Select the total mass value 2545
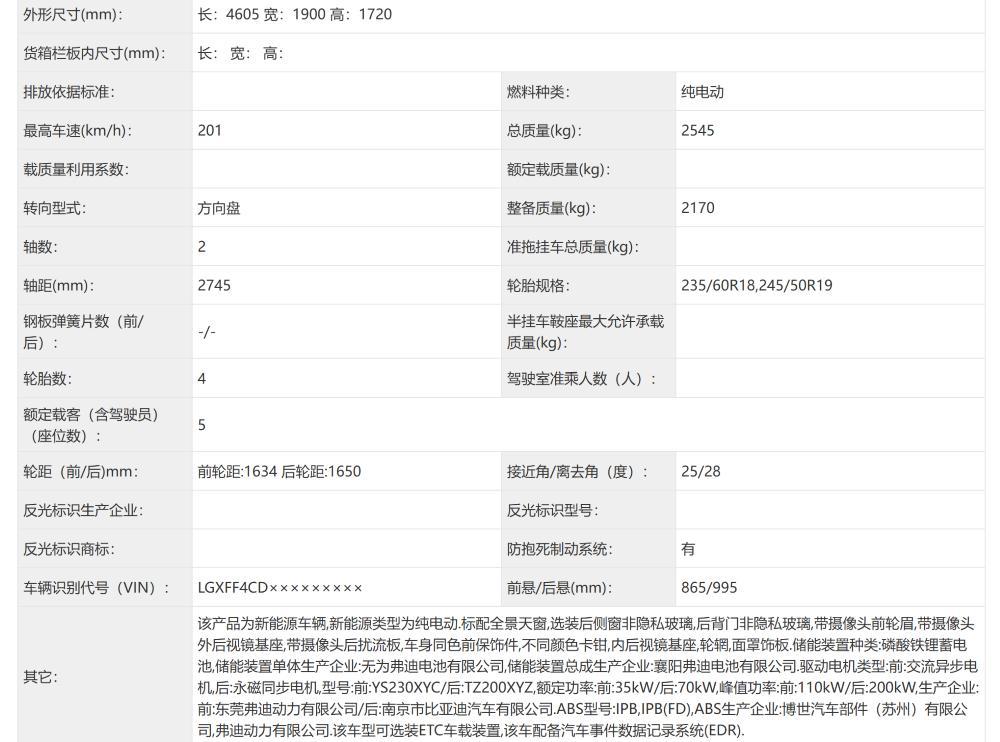The image size is (1000, 742). tap(698, 131)
